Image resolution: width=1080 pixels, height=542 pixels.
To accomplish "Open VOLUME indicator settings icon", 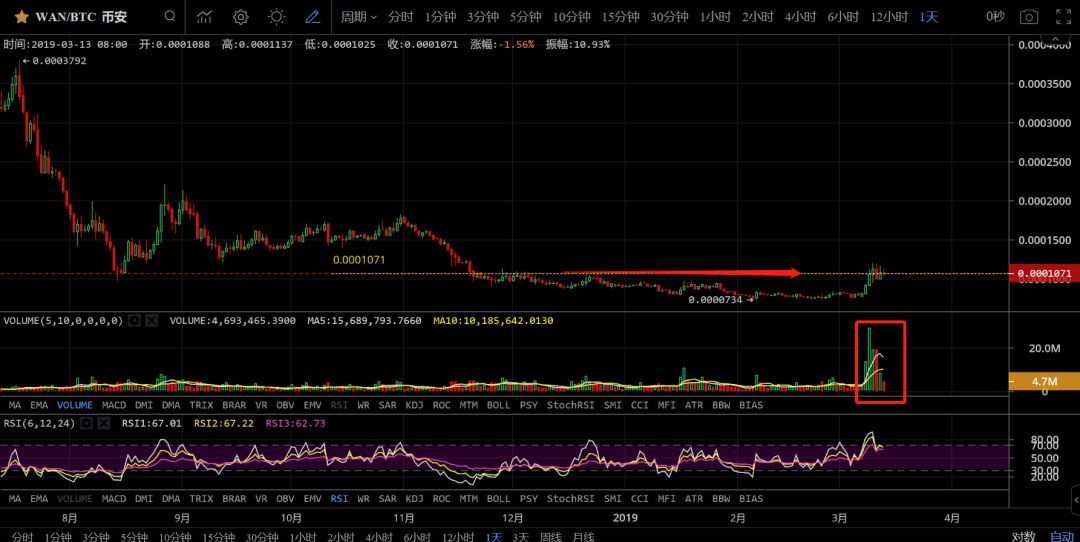I will click(x=134, y=321).
